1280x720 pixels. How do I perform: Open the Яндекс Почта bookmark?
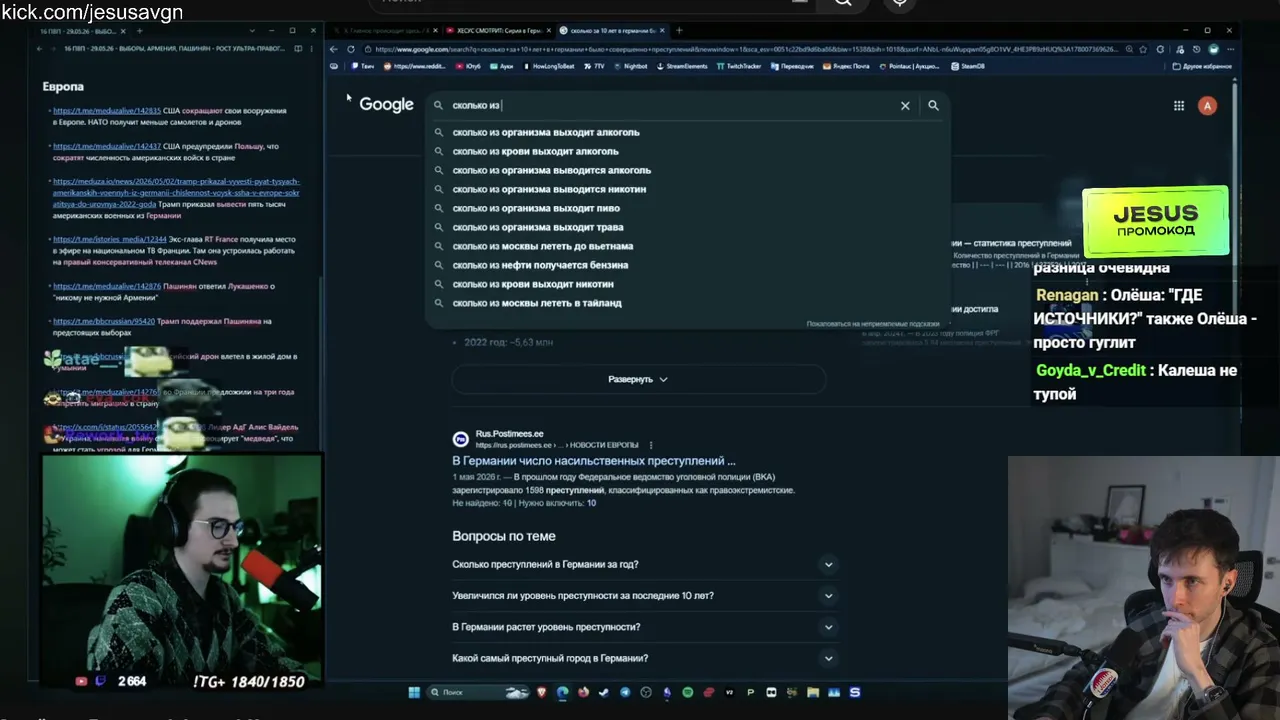click(x=847, y=66)
